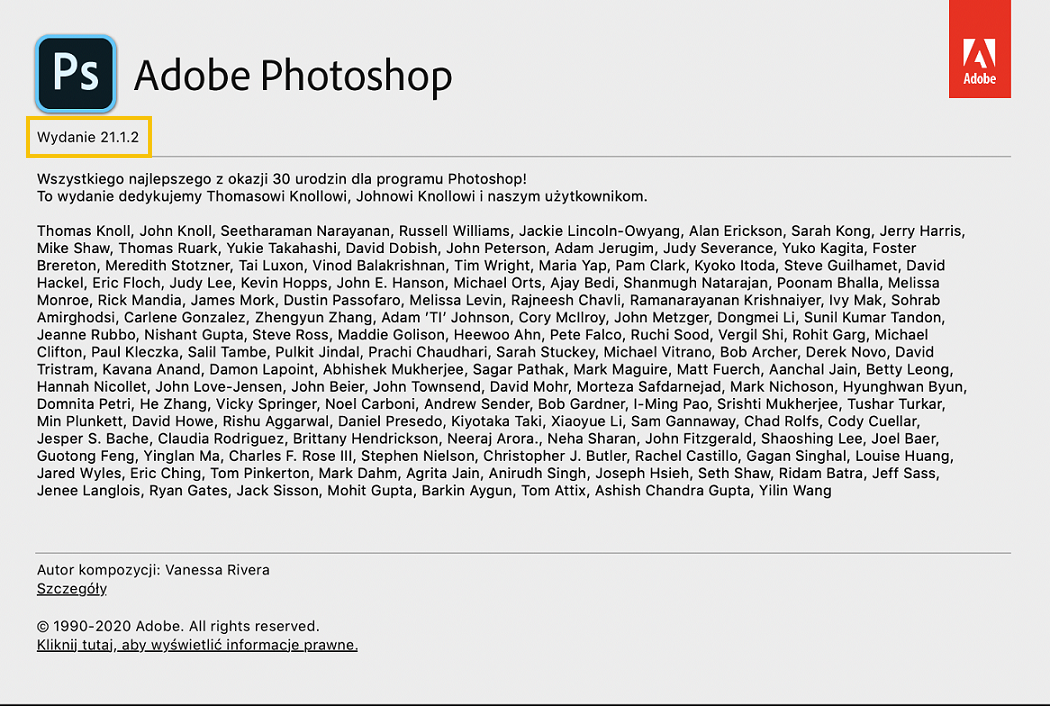The image size is (1050, 706).
Task: Click the credit 'Autor kompozycji: Vanessa Rivera'
Action: coord(152,569)
